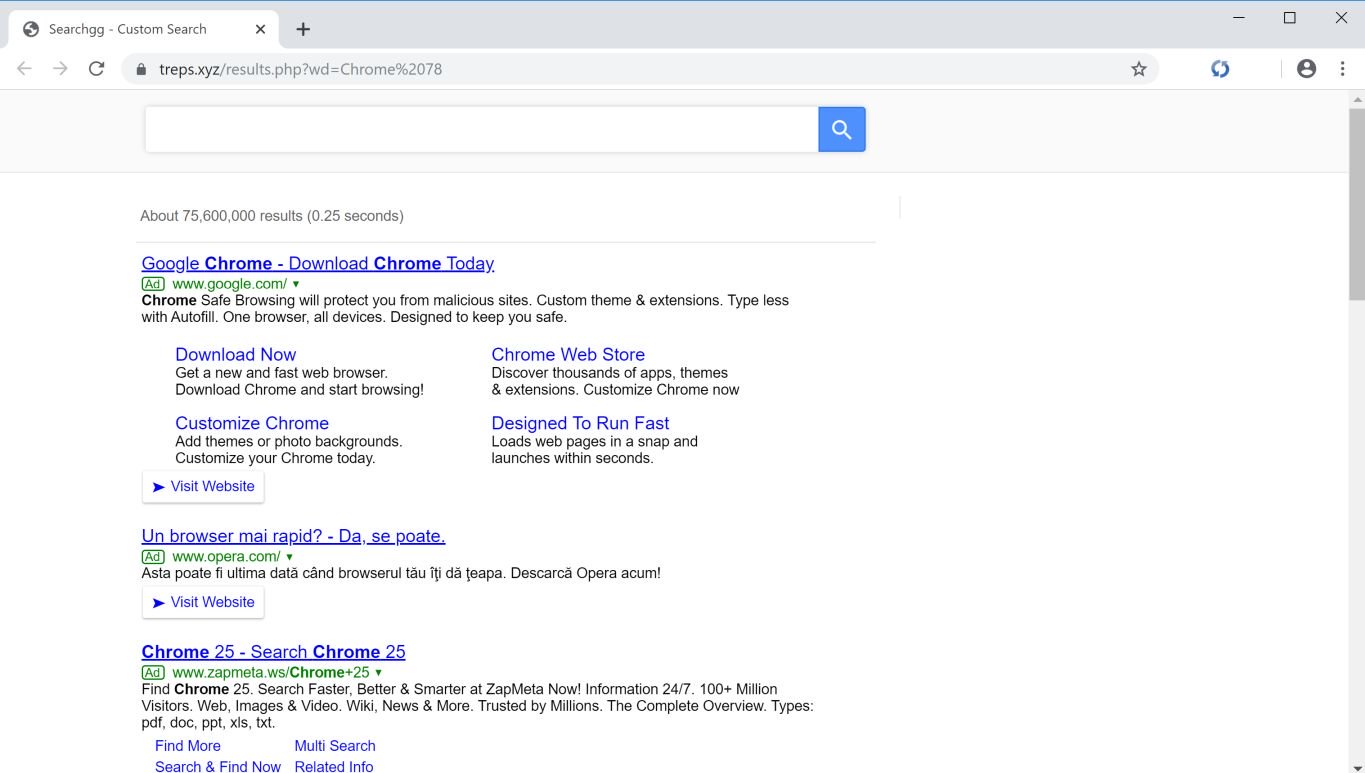Follow the Find More link
Image resolution: width=1365 pixels, height=773 pixels.
click(x=188, y=746)
